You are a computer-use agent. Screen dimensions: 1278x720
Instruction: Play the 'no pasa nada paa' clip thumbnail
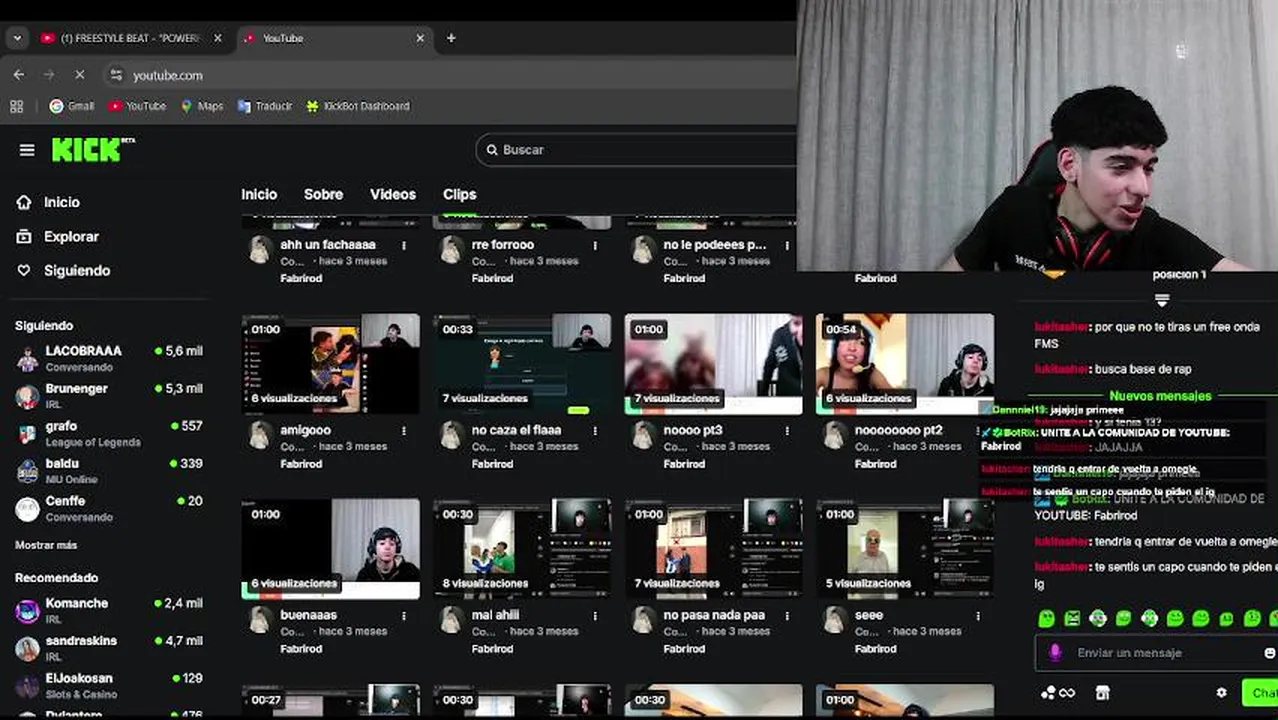(714, 549)
